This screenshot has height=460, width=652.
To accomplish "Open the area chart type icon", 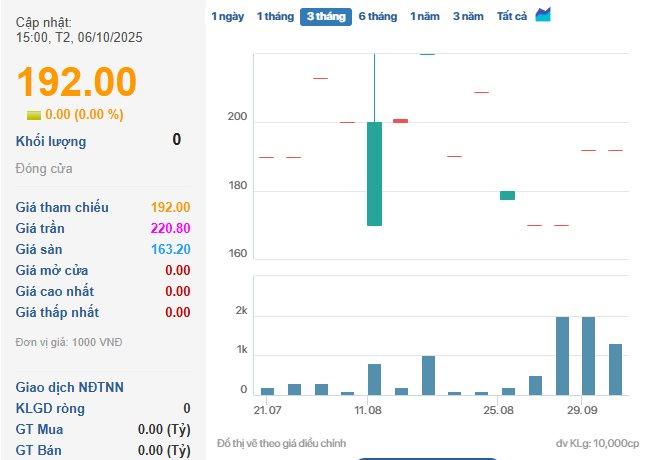I will [543, 15].
